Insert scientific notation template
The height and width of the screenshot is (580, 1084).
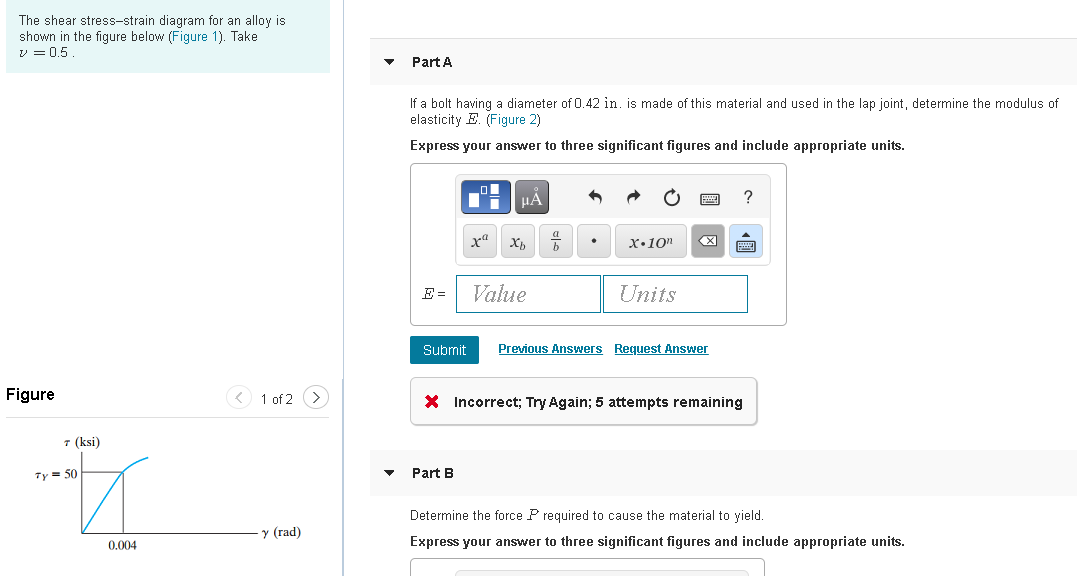[651, 241]
